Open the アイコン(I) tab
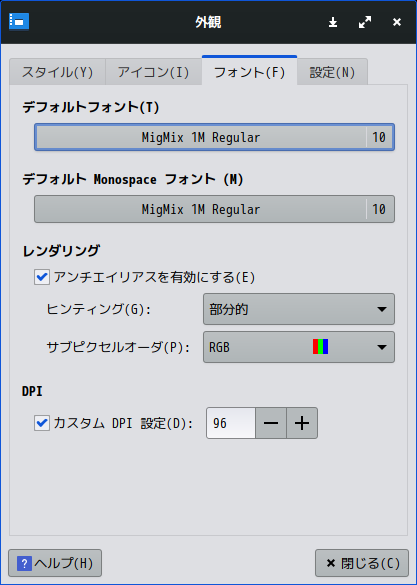Screen dimensions: 417x585 tap(154, 72)
